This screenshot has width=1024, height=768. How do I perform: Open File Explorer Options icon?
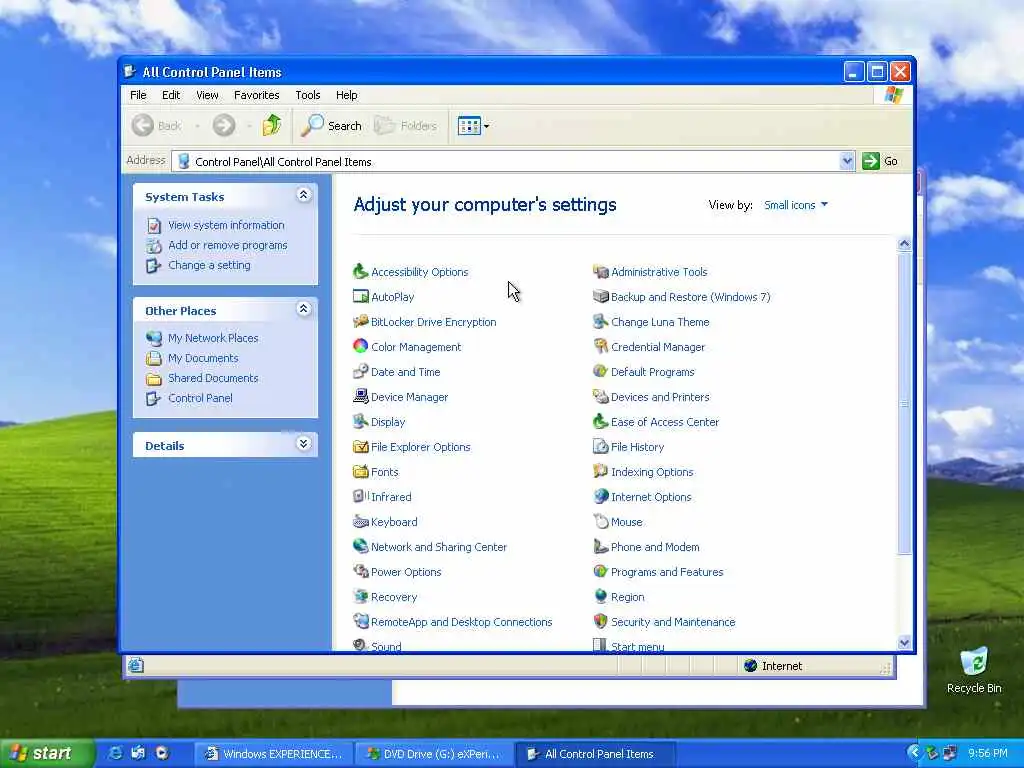click(x=360, y=447)
